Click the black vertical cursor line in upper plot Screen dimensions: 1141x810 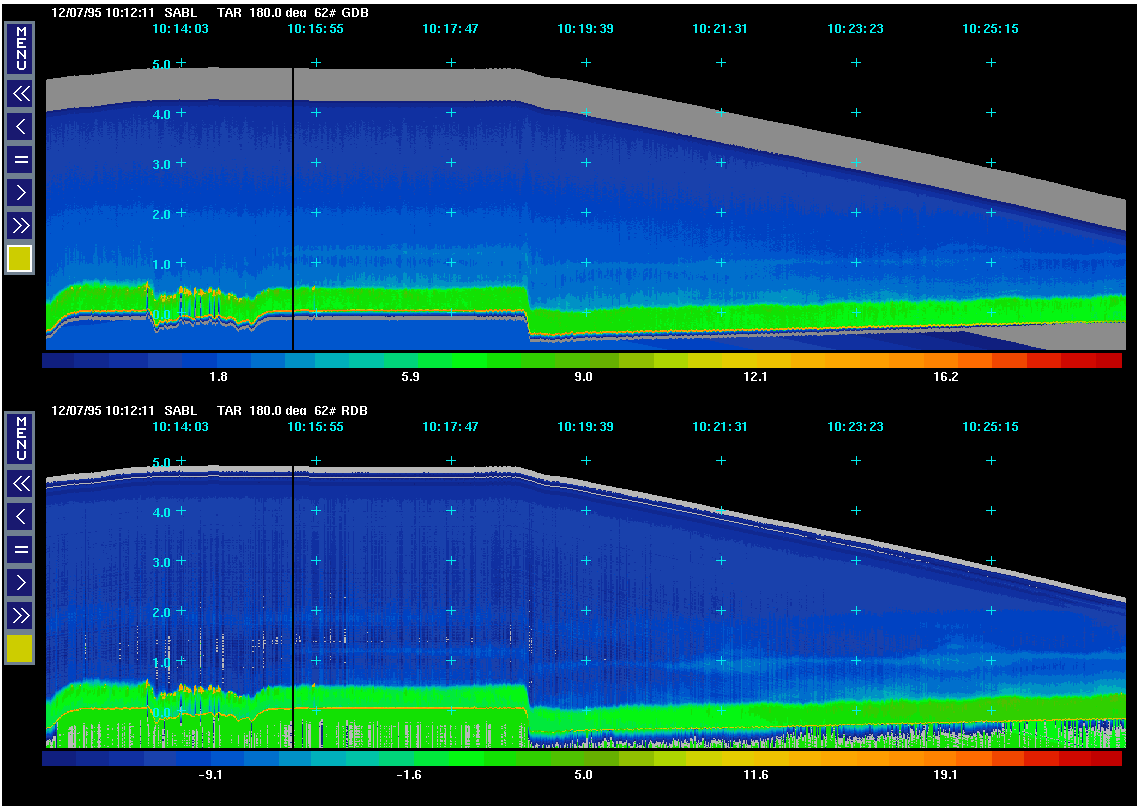(292, 200)
